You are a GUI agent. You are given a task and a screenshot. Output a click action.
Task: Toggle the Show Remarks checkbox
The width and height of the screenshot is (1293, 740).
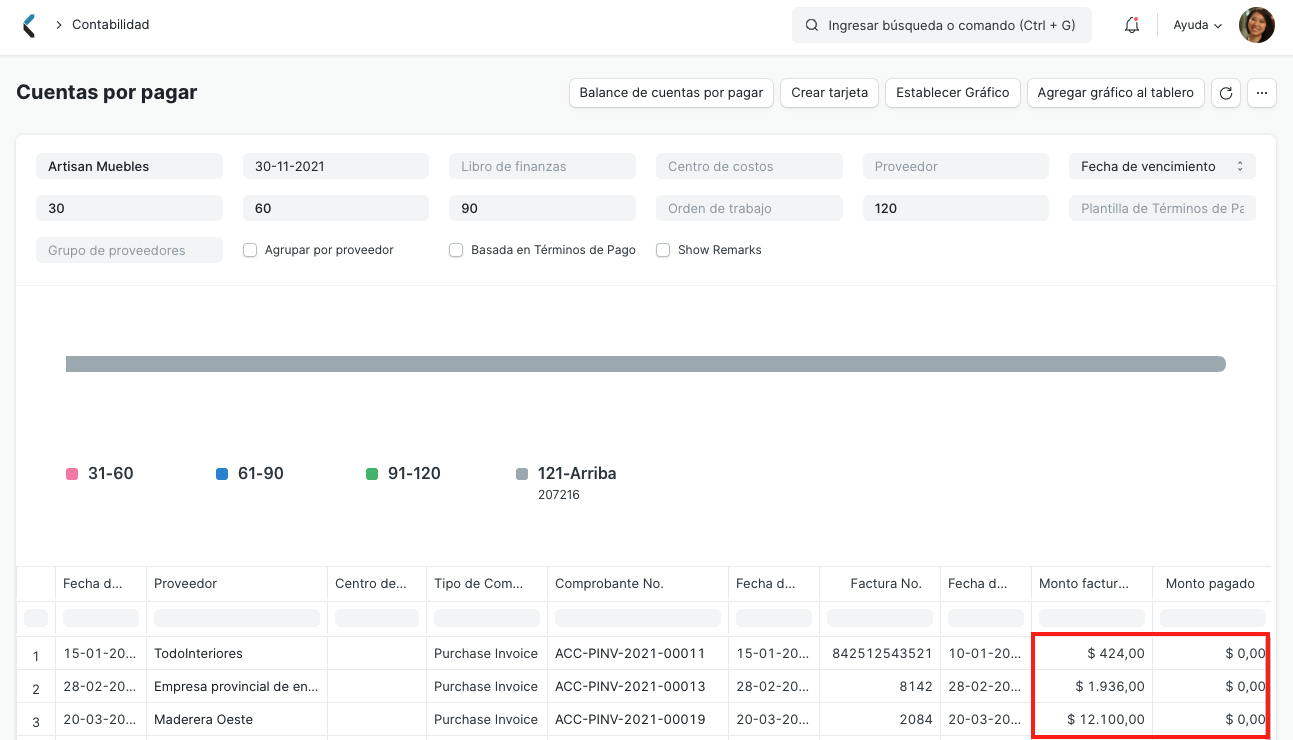(x=663, y=249)
